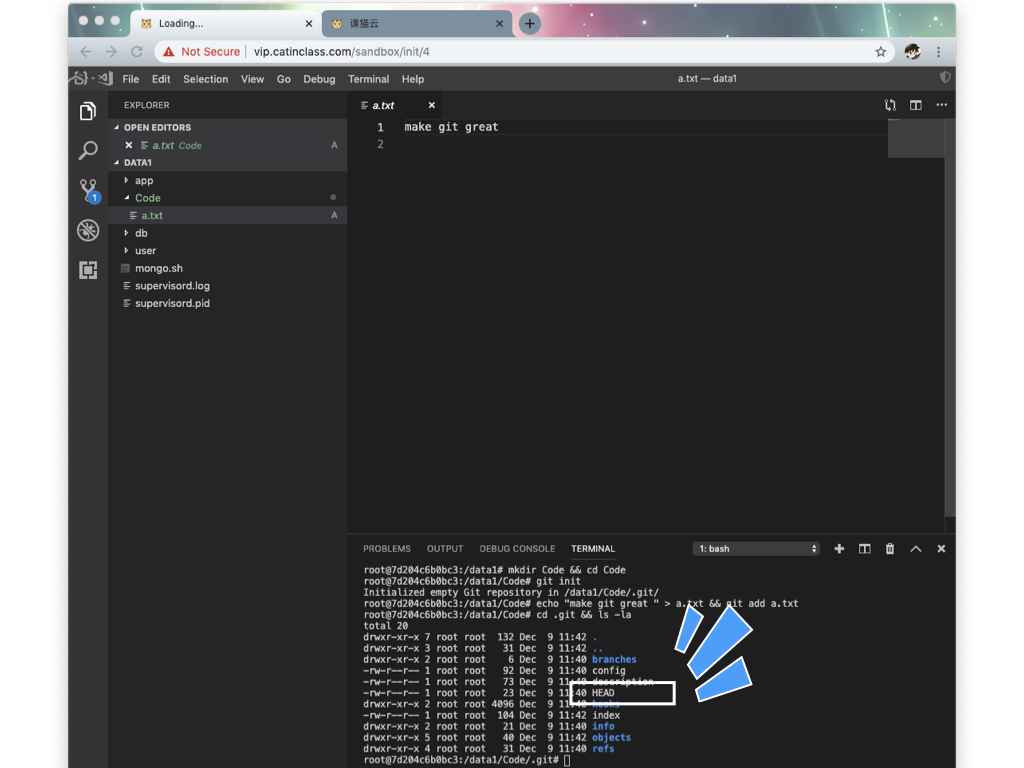Viewport: 1024px width, 768px height.
Task: Open the Debug view in activity bar
Action: (88, 231)
